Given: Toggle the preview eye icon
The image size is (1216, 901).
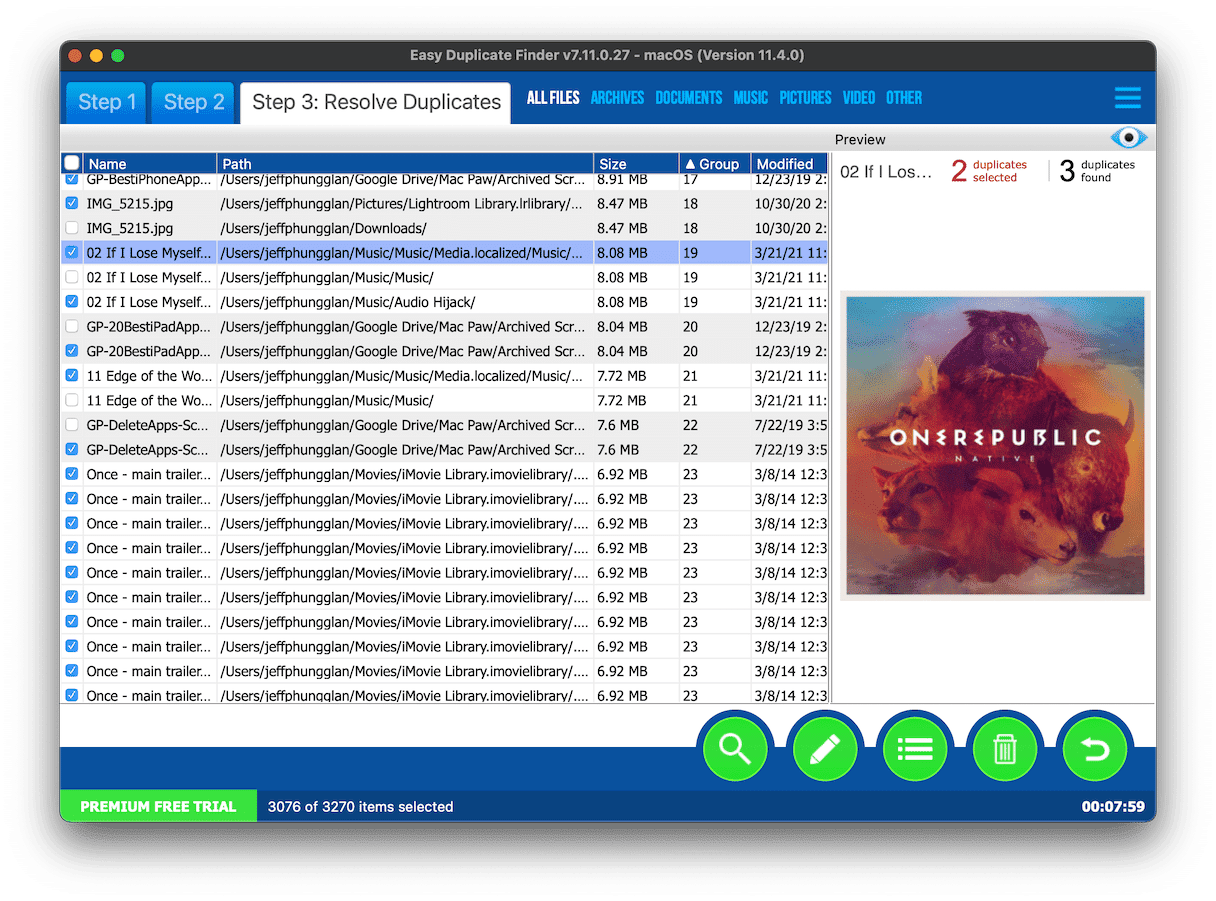Looking at the screenshot, I should pyautogui.click(x=1128, y=138).
